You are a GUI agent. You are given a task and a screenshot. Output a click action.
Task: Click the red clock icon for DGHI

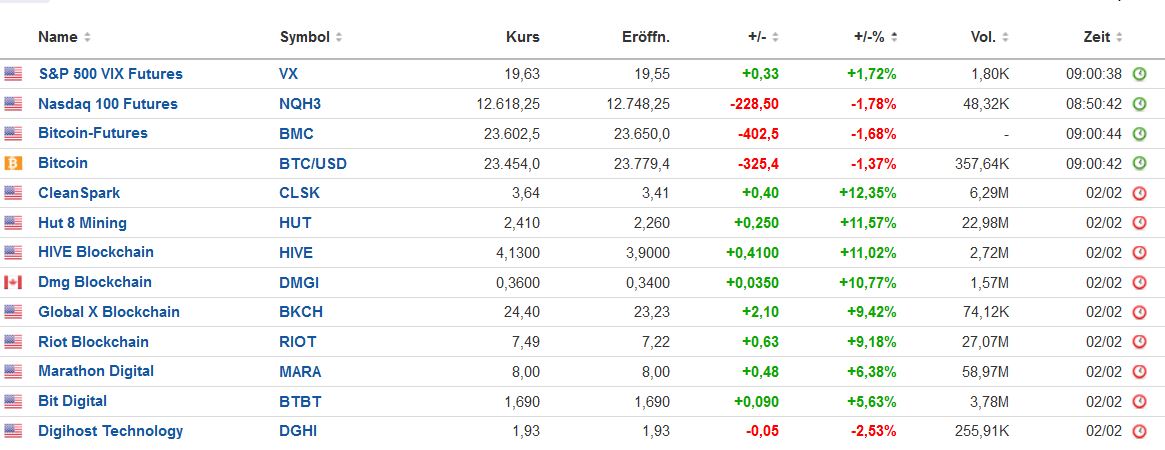(1139, 431)
